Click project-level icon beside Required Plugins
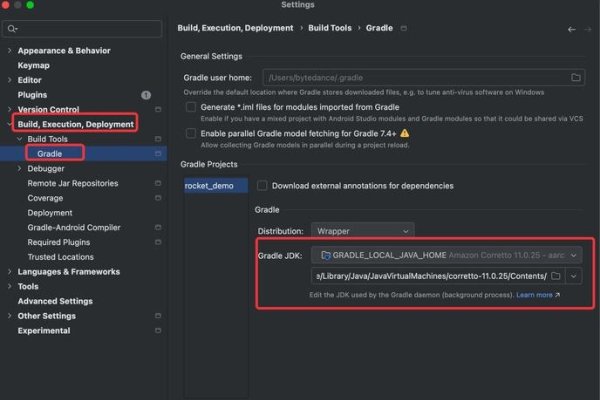 (x=158, y=242)
